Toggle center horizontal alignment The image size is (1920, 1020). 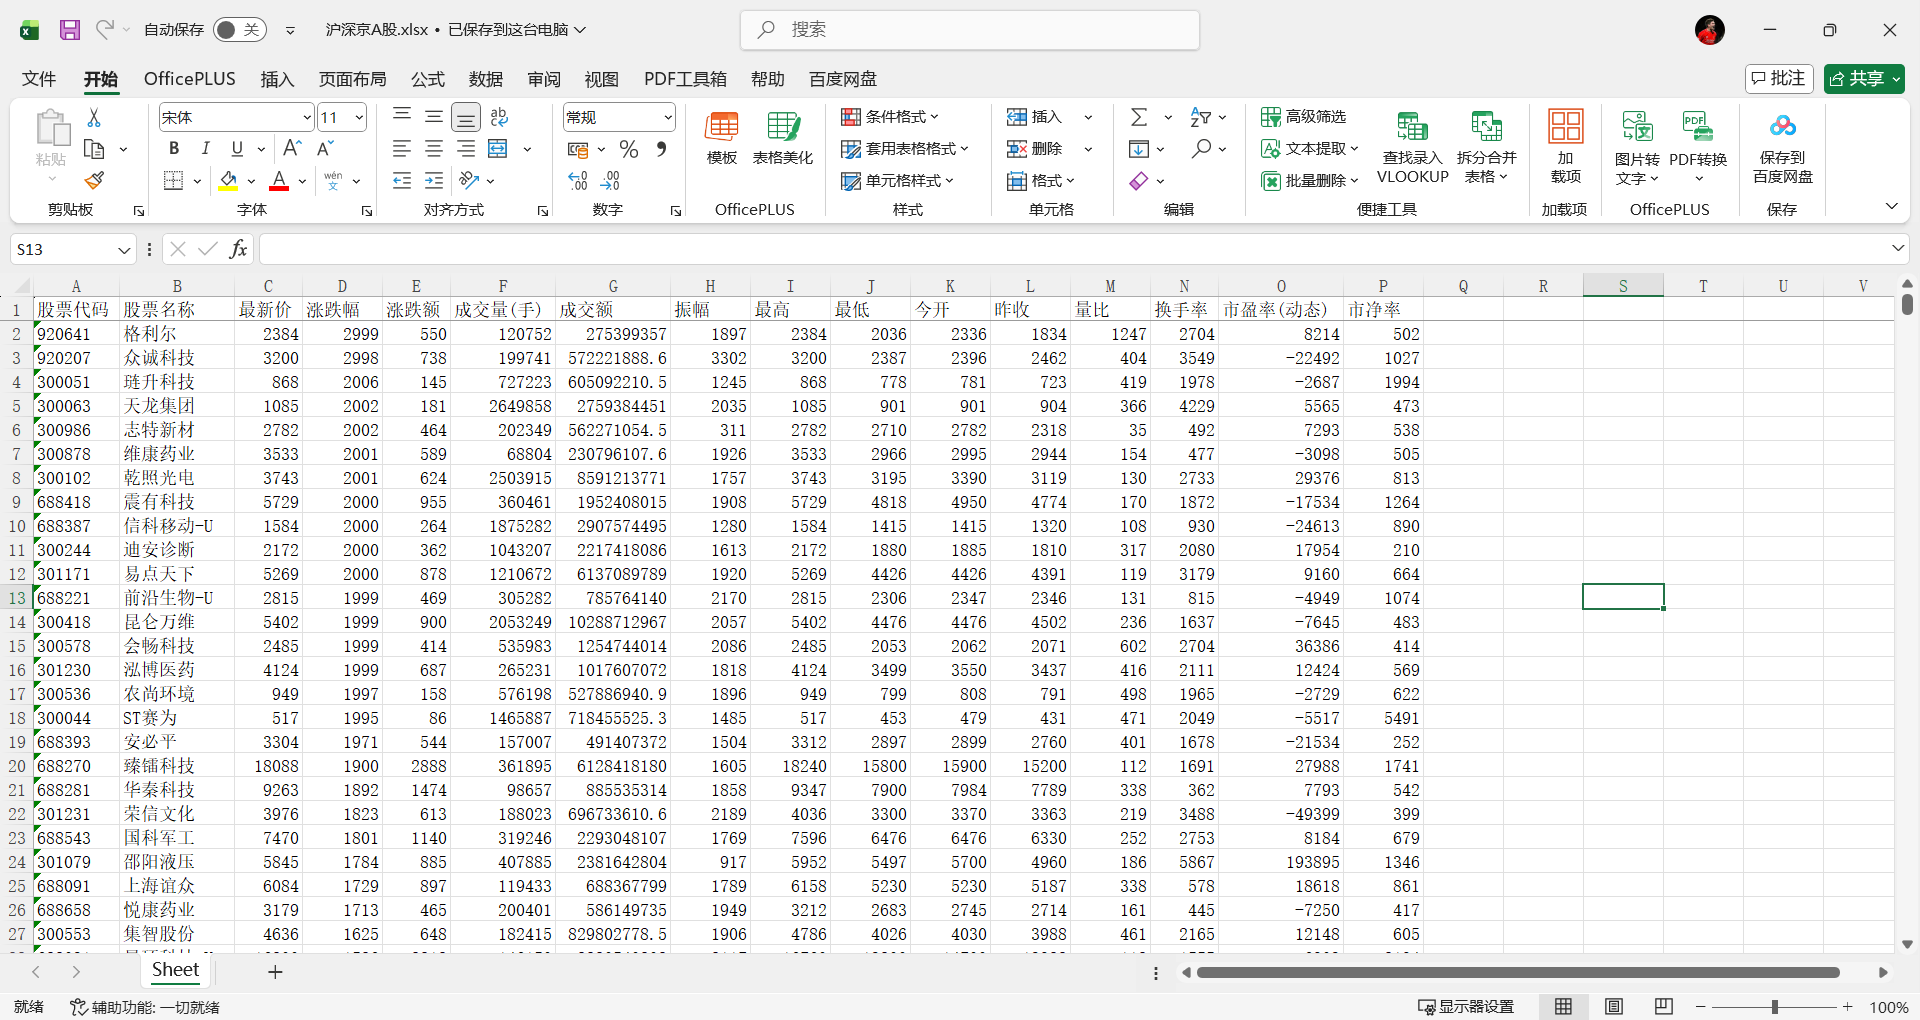pyautogui.click(x=433, y=149)
